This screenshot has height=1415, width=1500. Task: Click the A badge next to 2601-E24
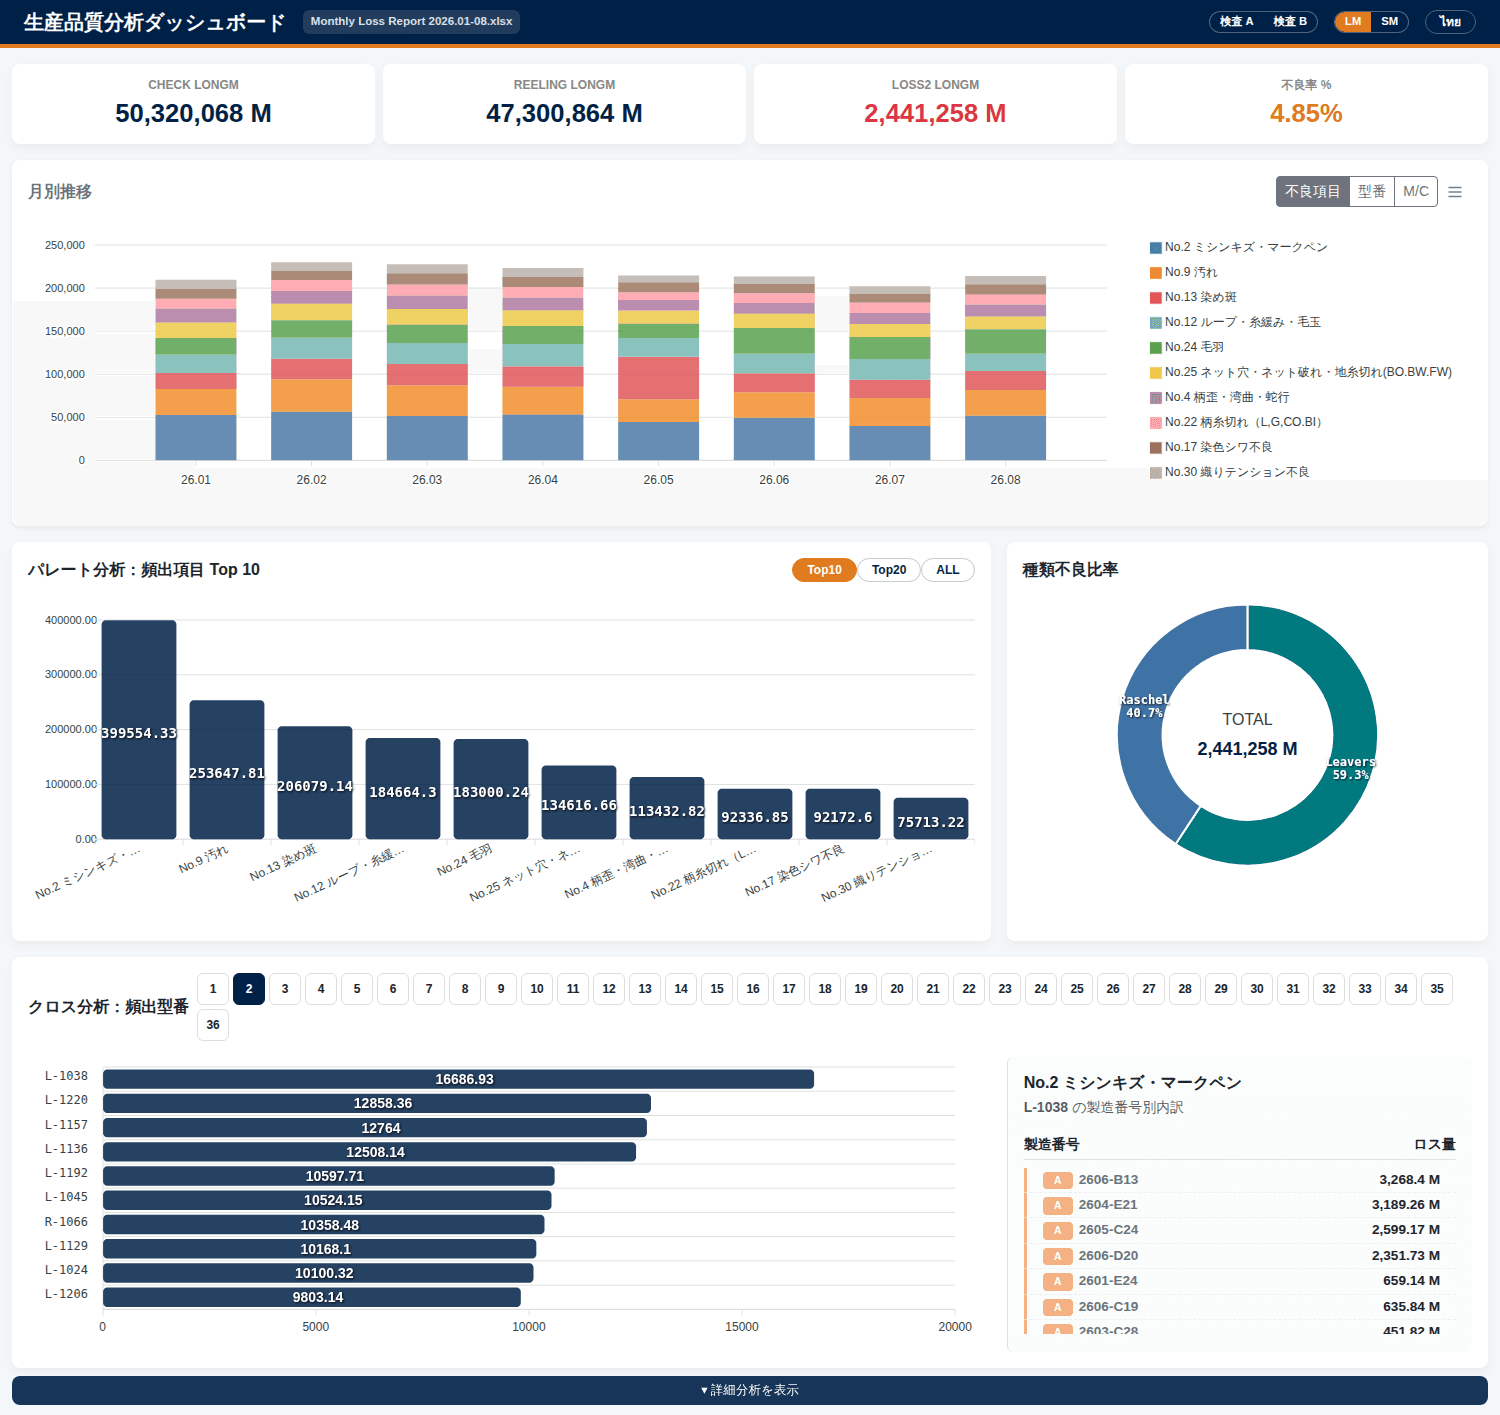click(1057, 1281)
